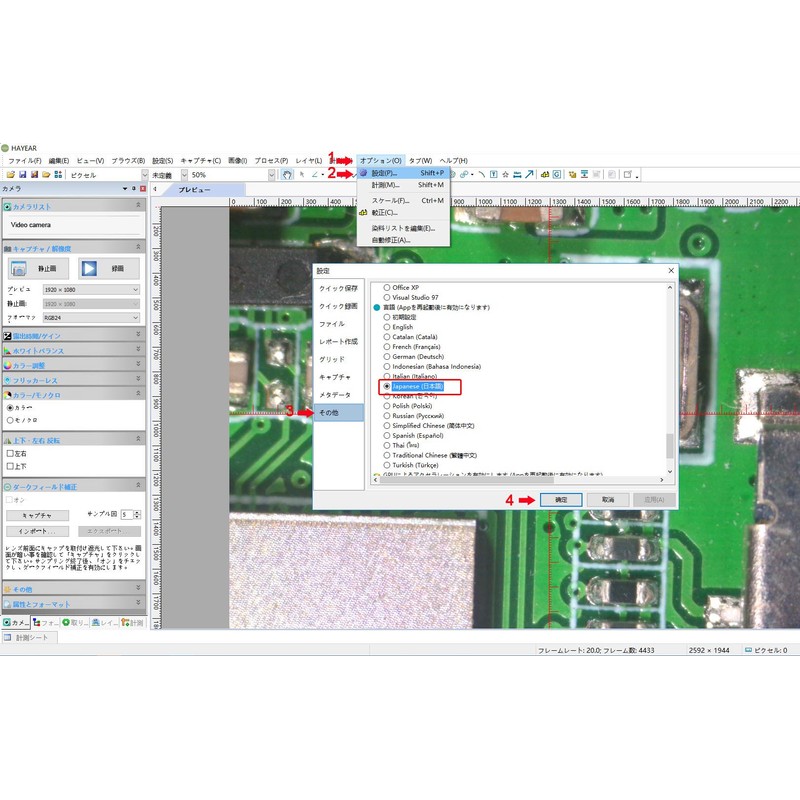Click the open file toolbar icon
Viewport: 800px width, 800px height.
click(x=11, y=174)
